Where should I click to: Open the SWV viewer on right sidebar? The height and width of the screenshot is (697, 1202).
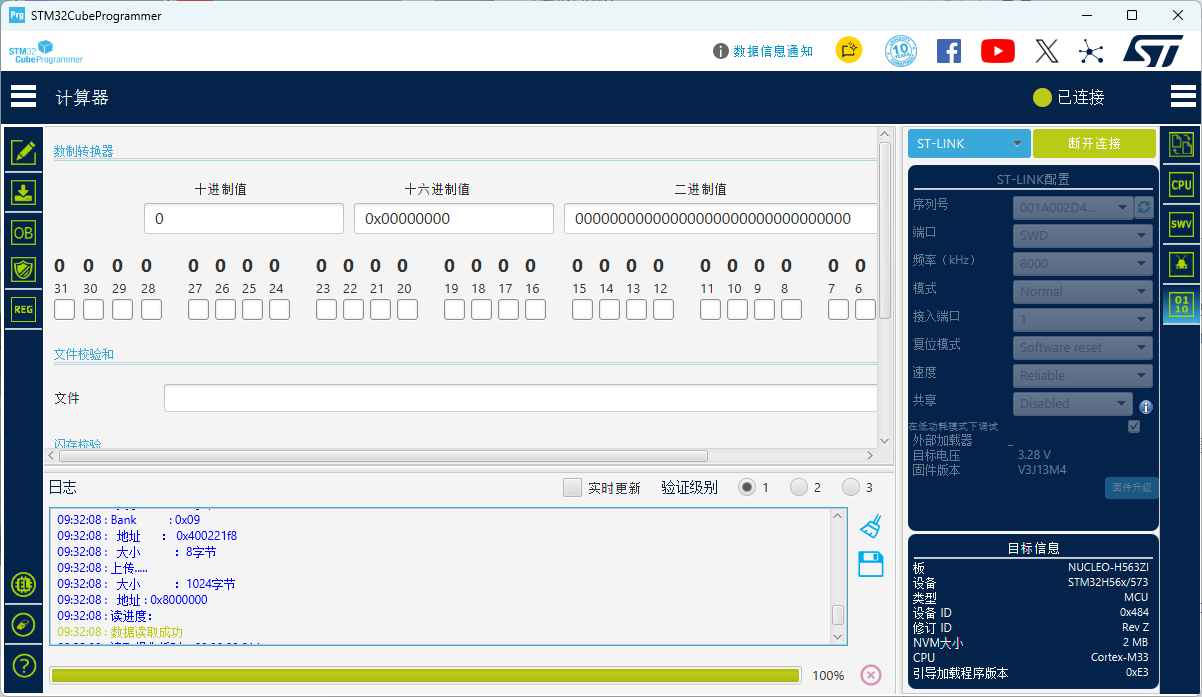point(1182,225)
